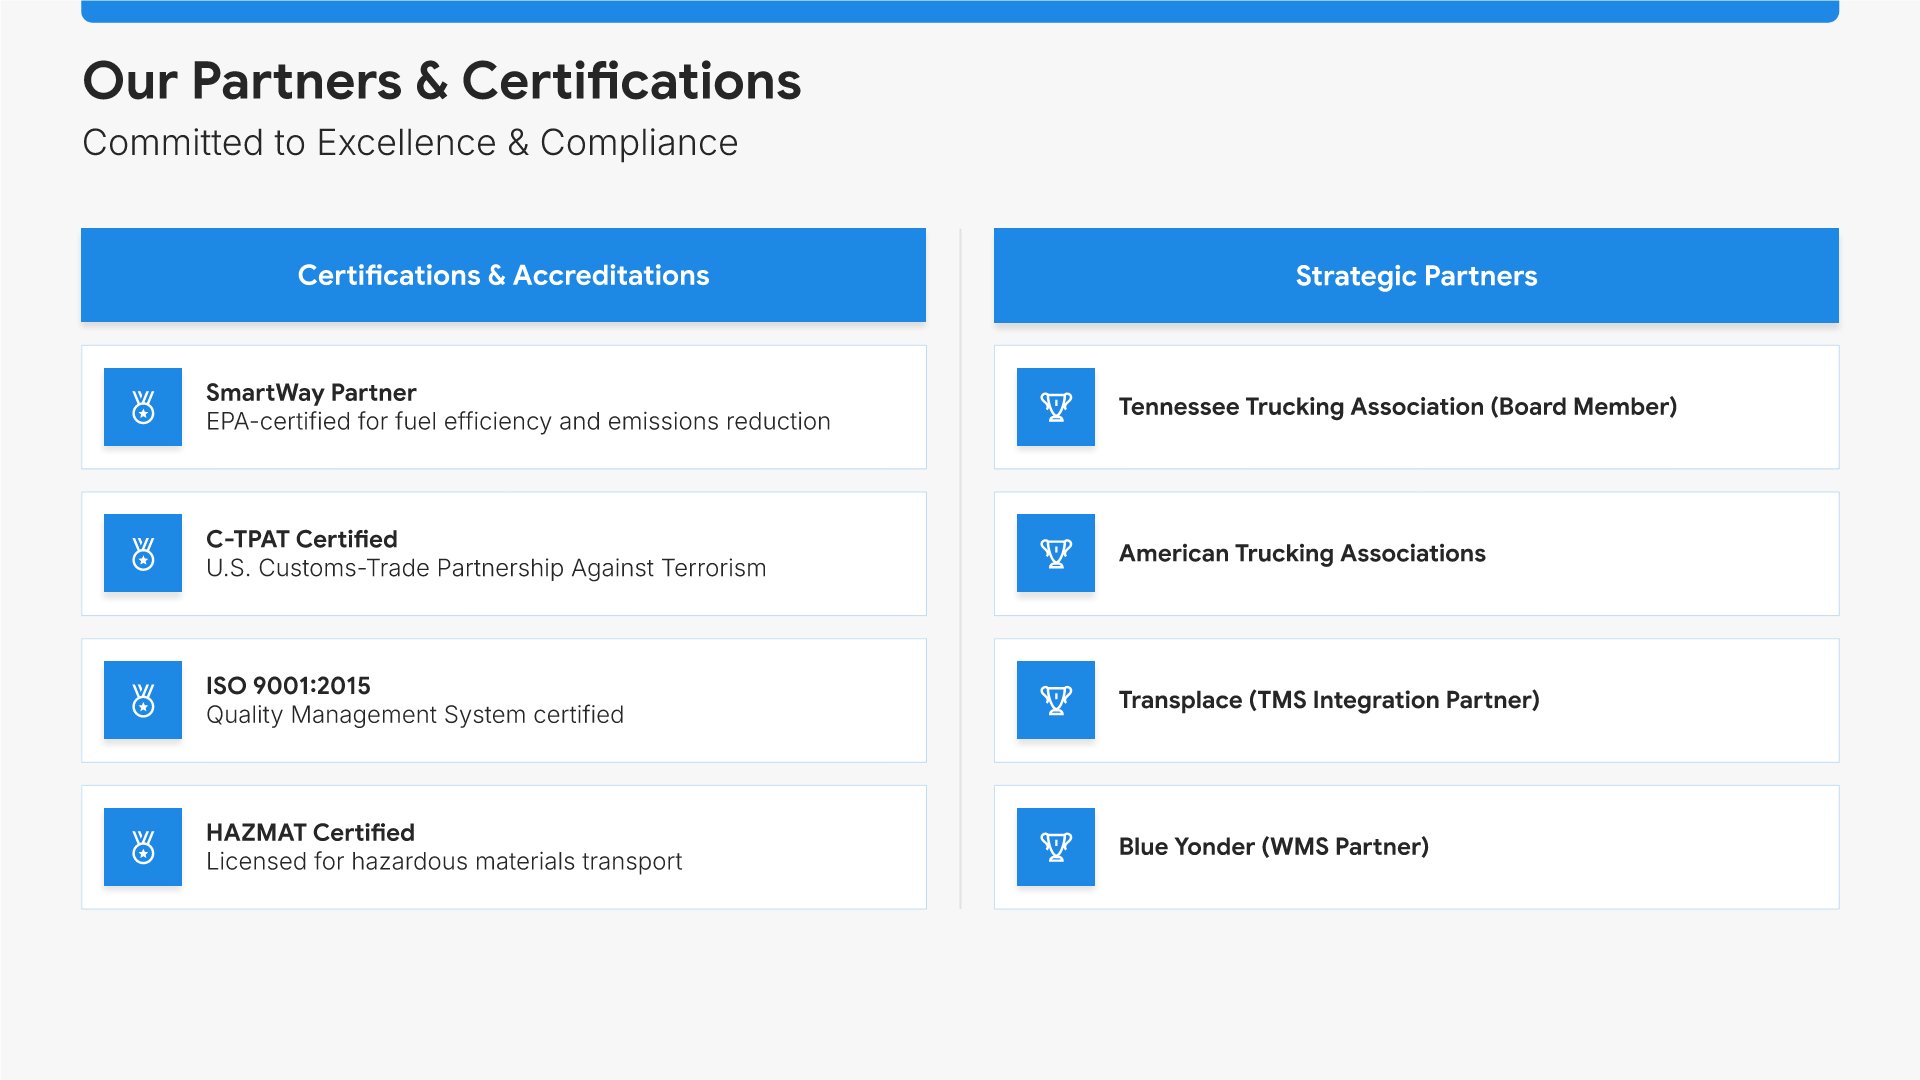Image resolution: width=1920 pixels, height=1080 pixels.
Task: Click the medal icon beside HAZMAT Certified
Action: click(x=143, y=847)
